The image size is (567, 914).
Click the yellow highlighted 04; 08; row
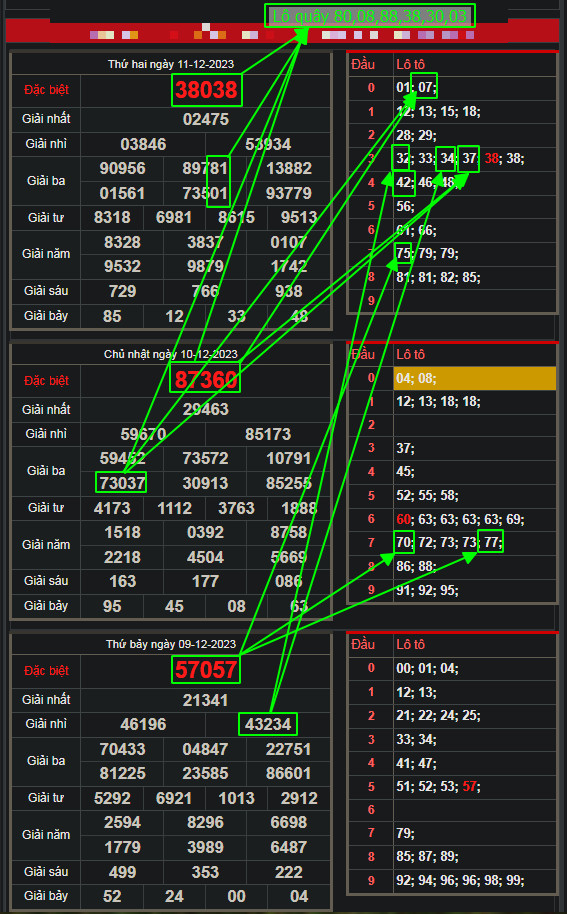(474, 378)
